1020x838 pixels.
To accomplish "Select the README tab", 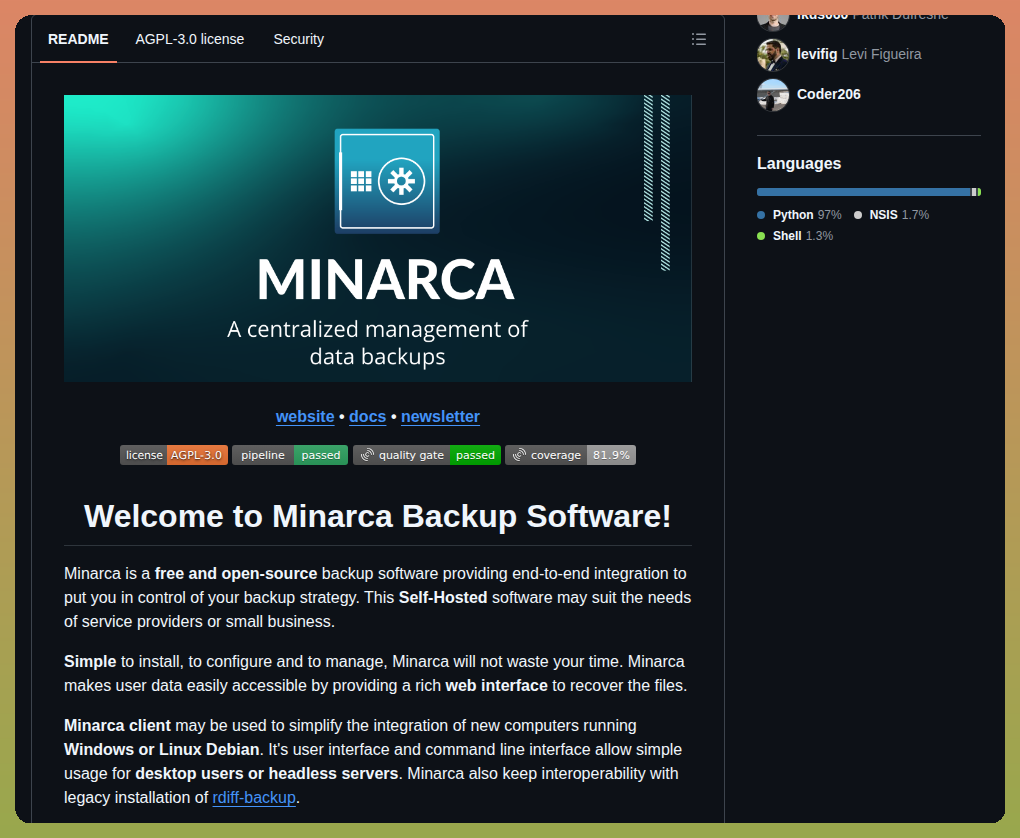I will 78,39.
